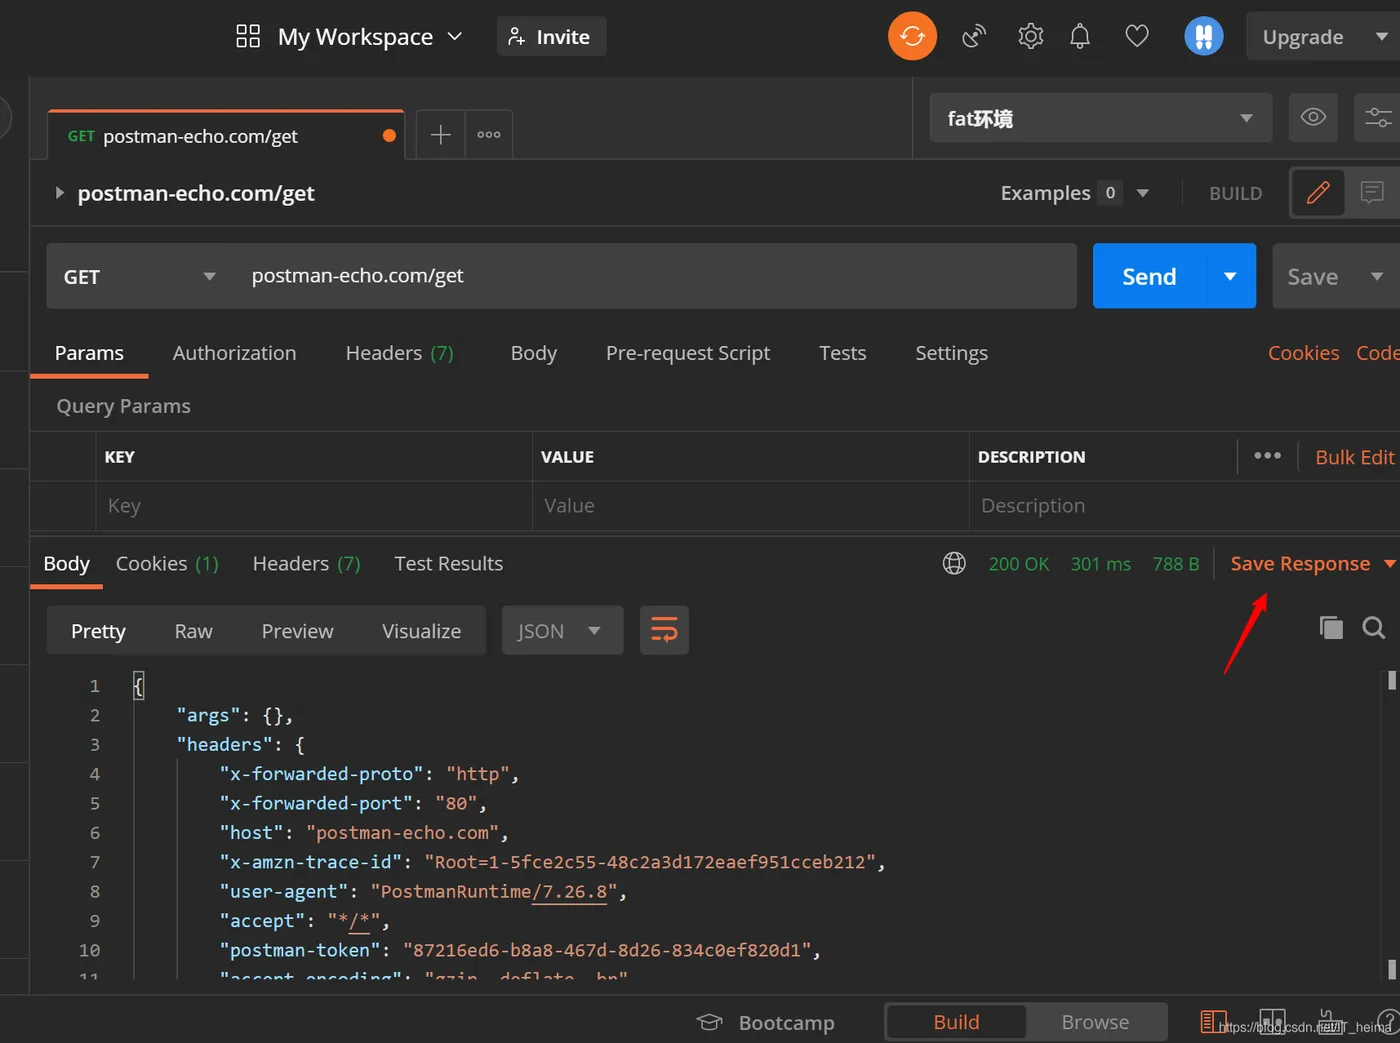This screenshot has width=1400, height=1043.
Task: Copy response body to clipboard
Action: point(1331,627)
